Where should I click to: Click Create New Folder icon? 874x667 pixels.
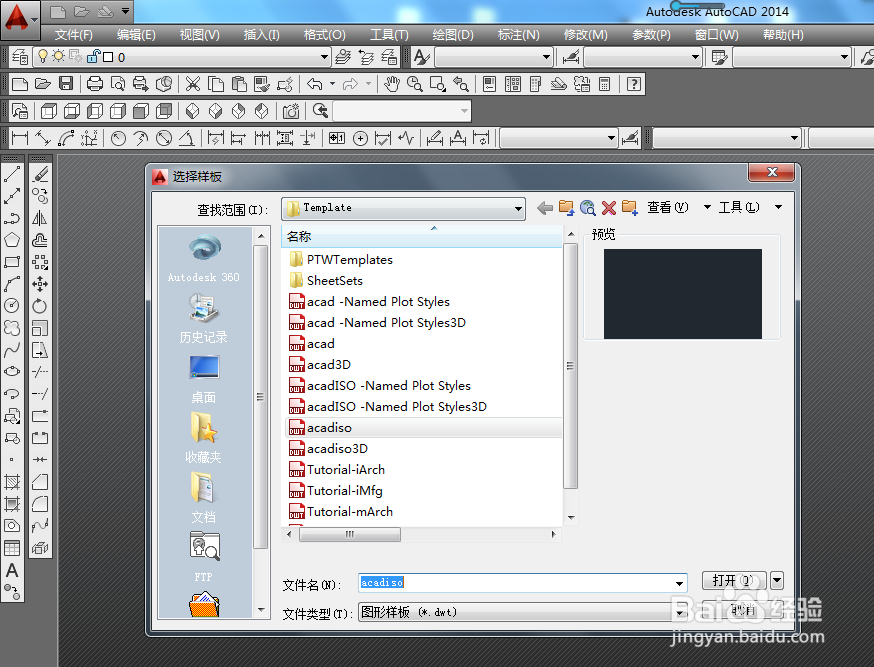[x=630, y=208]
